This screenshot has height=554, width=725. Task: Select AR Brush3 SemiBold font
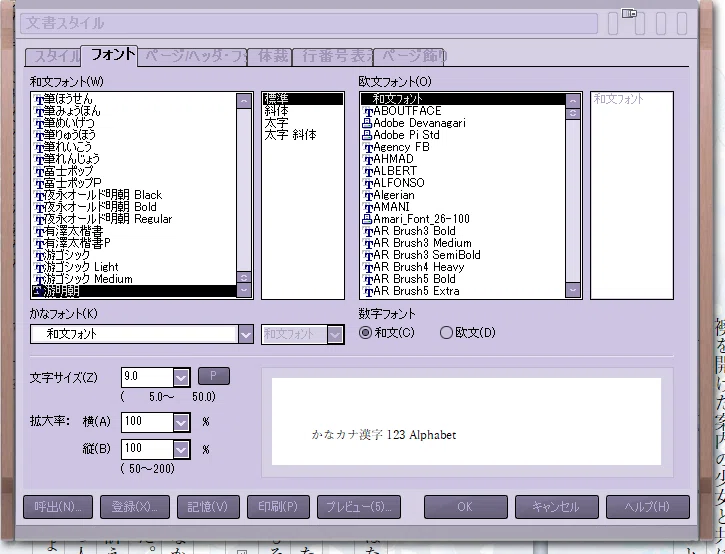tap(463, 255)
